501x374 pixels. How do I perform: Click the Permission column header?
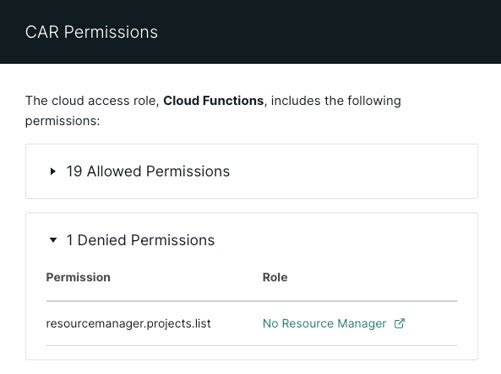pyautogui.click(x=78, y=277)
